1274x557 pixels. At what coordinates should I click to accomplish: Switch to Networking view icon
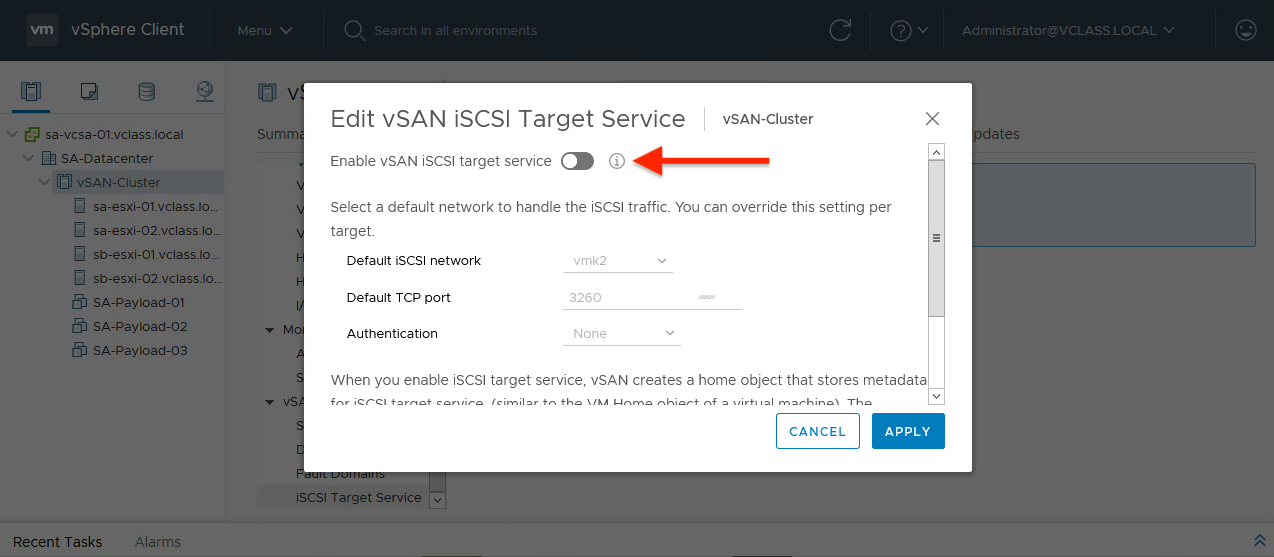click(x=204, y=92)
